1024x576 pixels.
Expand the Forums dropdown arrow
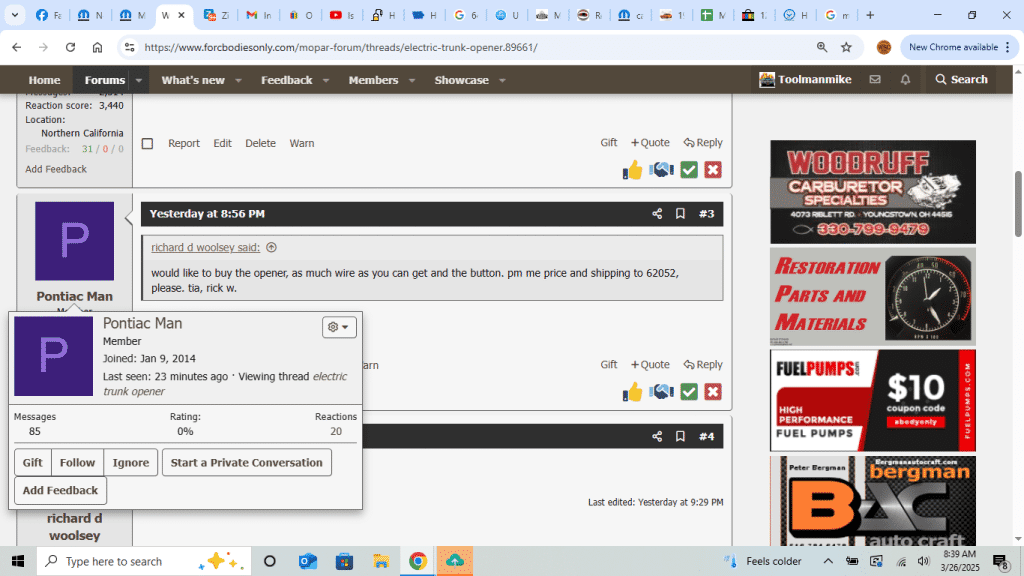point(139,80)
